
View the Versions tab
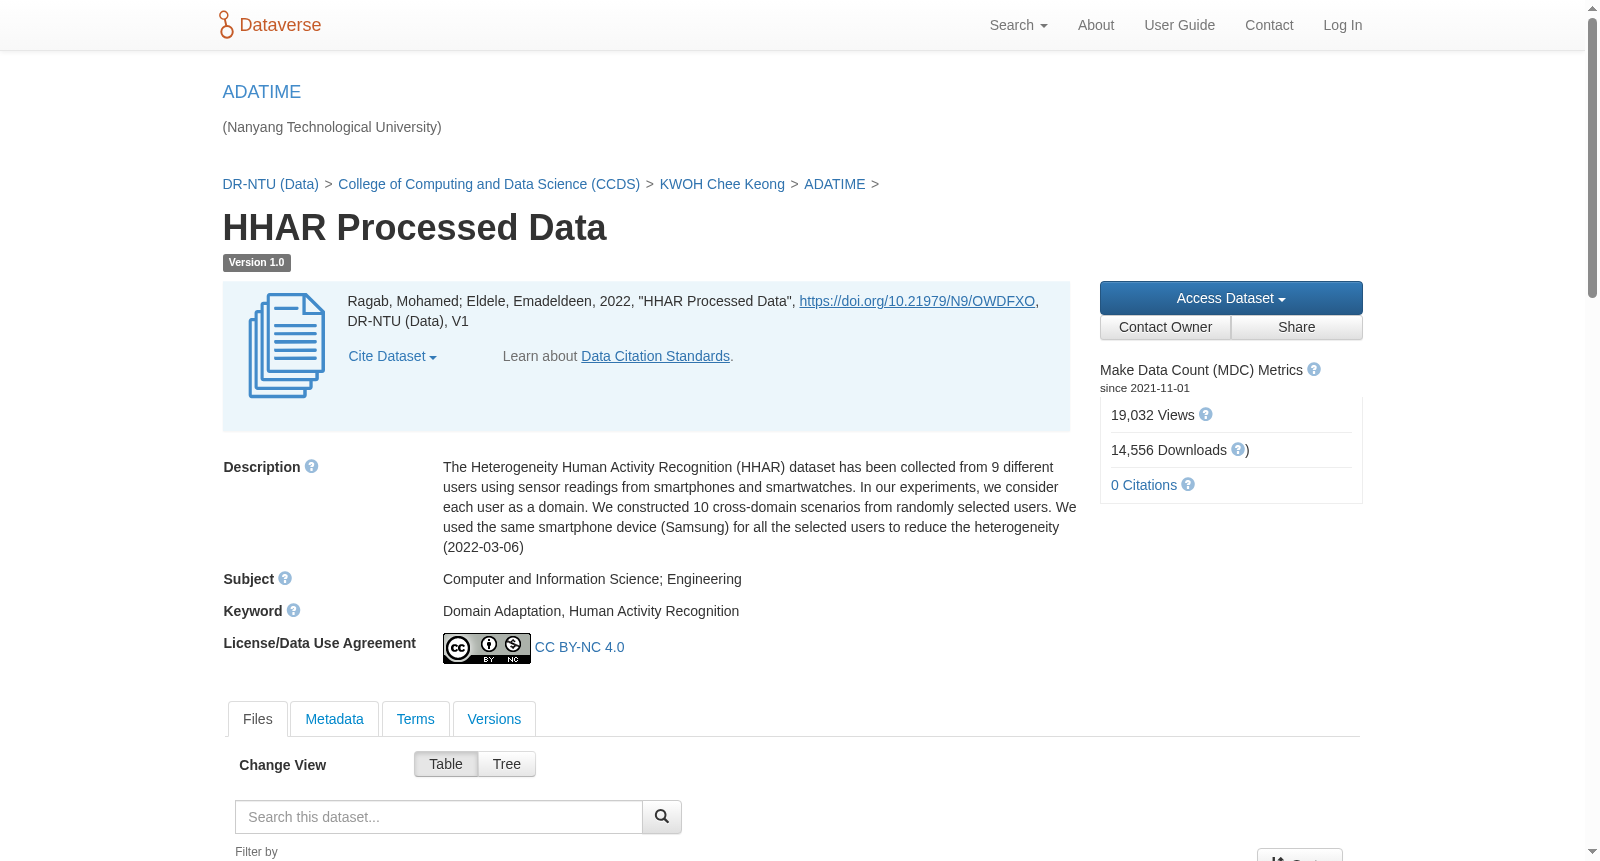coord(494,719)
